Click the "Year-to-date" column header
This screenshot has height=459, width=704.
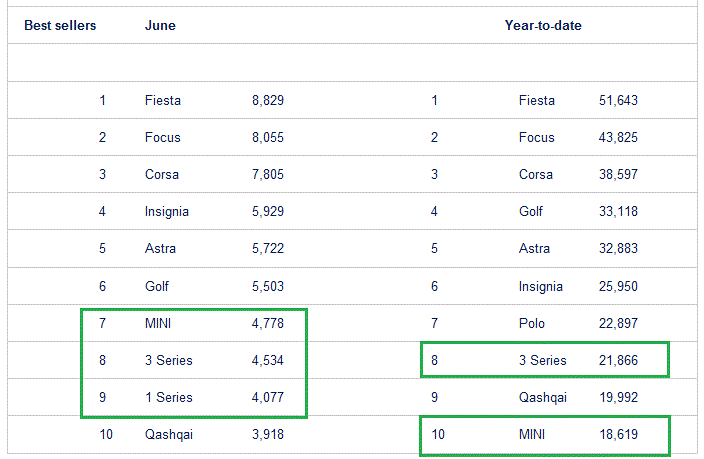[543, 26]
